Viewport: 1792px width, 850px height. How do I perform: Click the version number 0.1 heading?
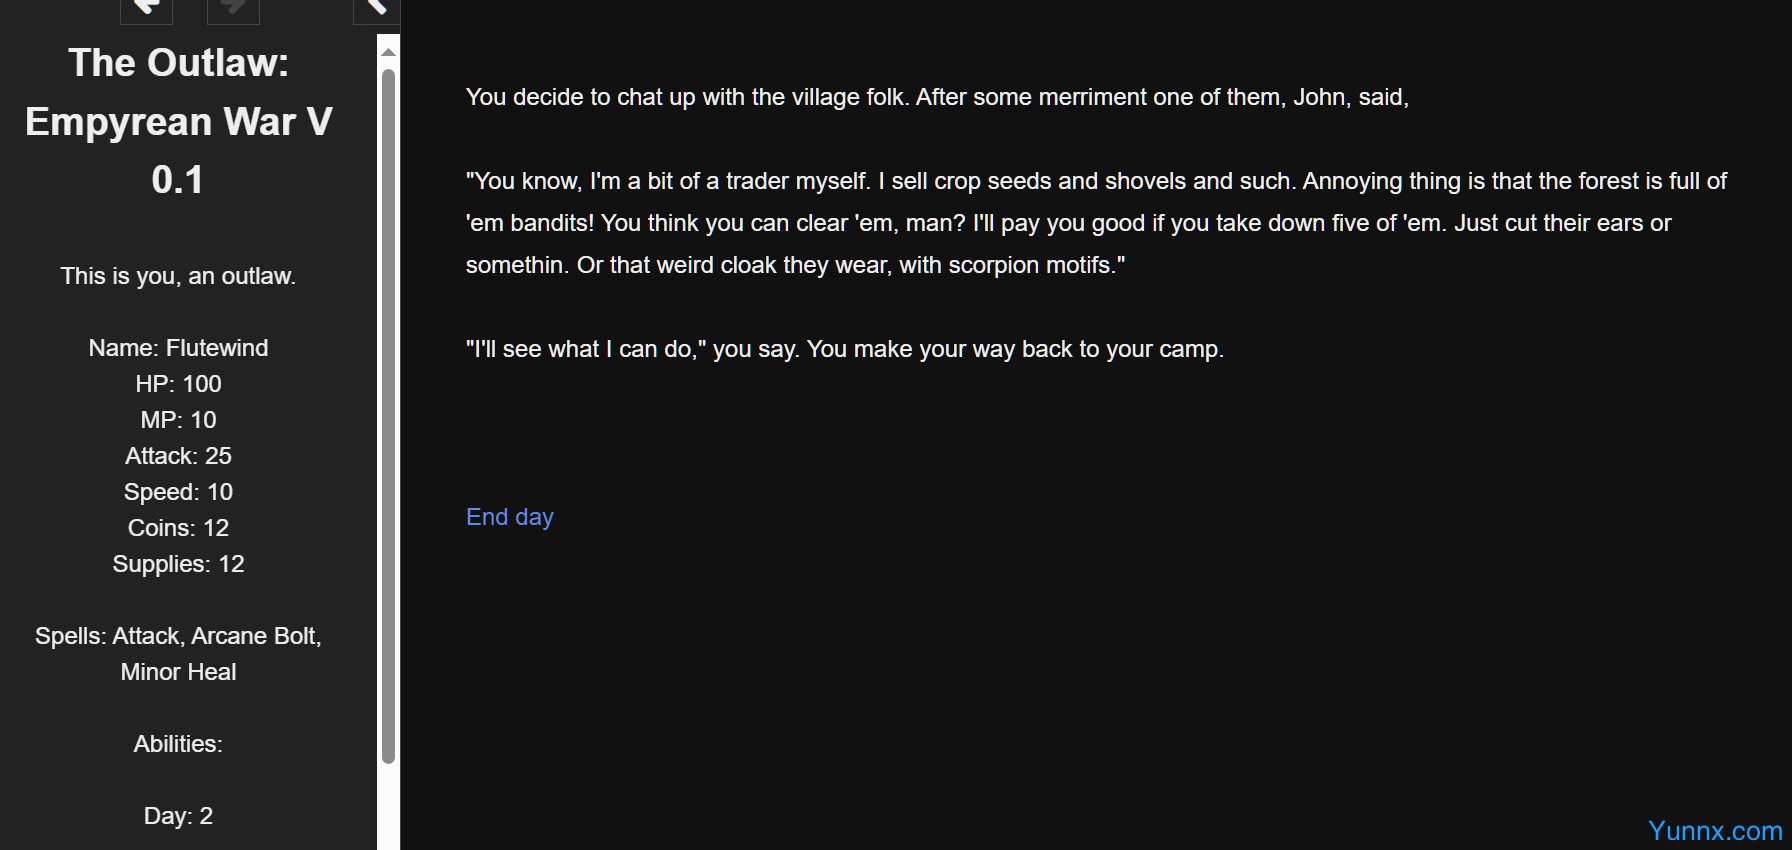178,180
